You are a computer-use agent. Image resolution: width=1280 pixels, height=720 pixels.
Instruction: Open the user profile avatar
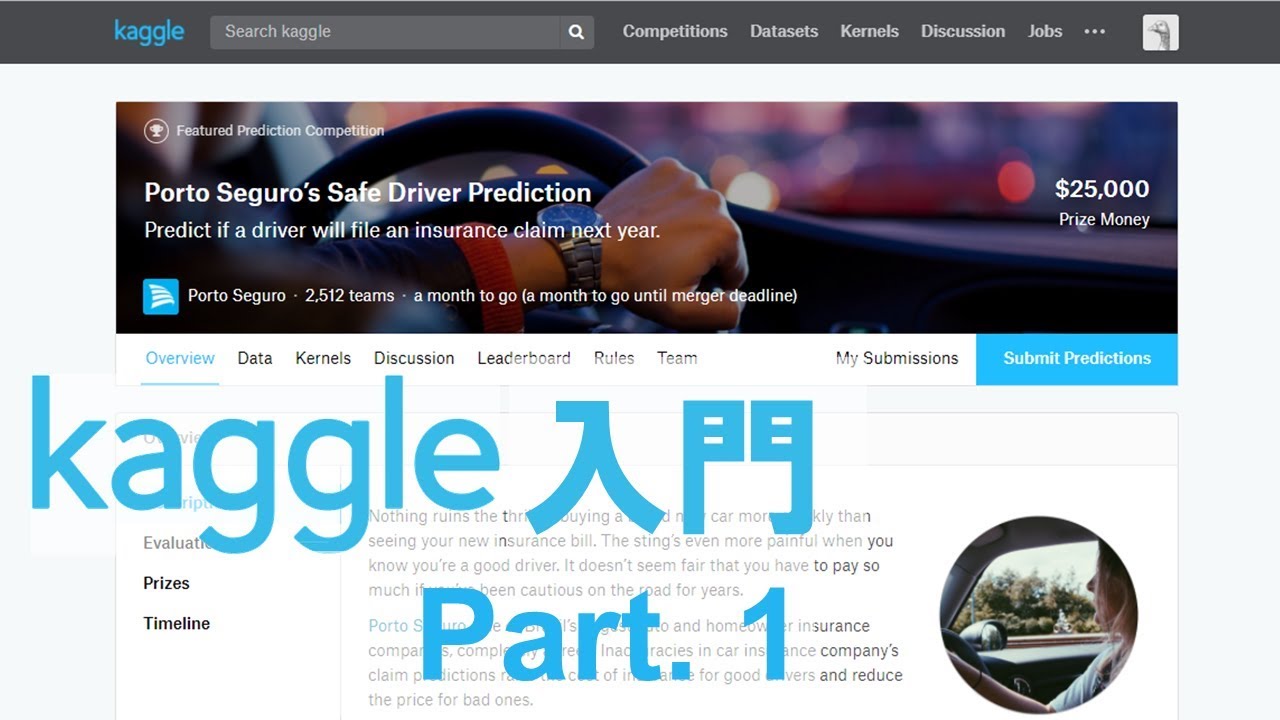click(x=1160, y=32)
